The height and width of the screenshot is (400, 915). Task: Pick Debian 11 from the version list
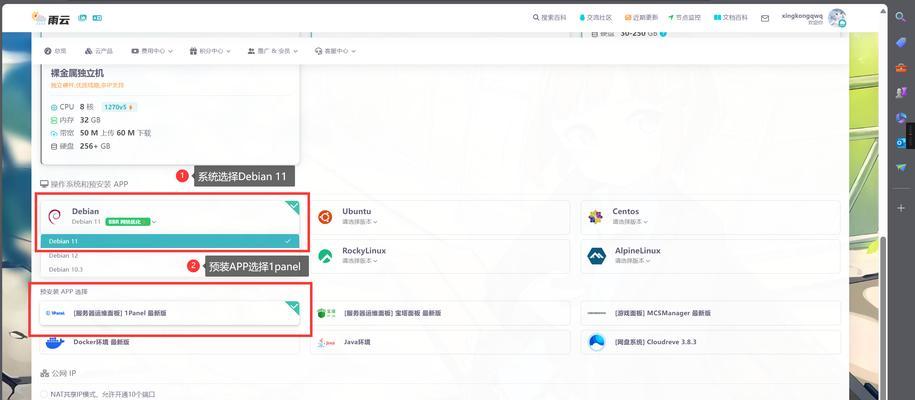[x=170, y=241]
